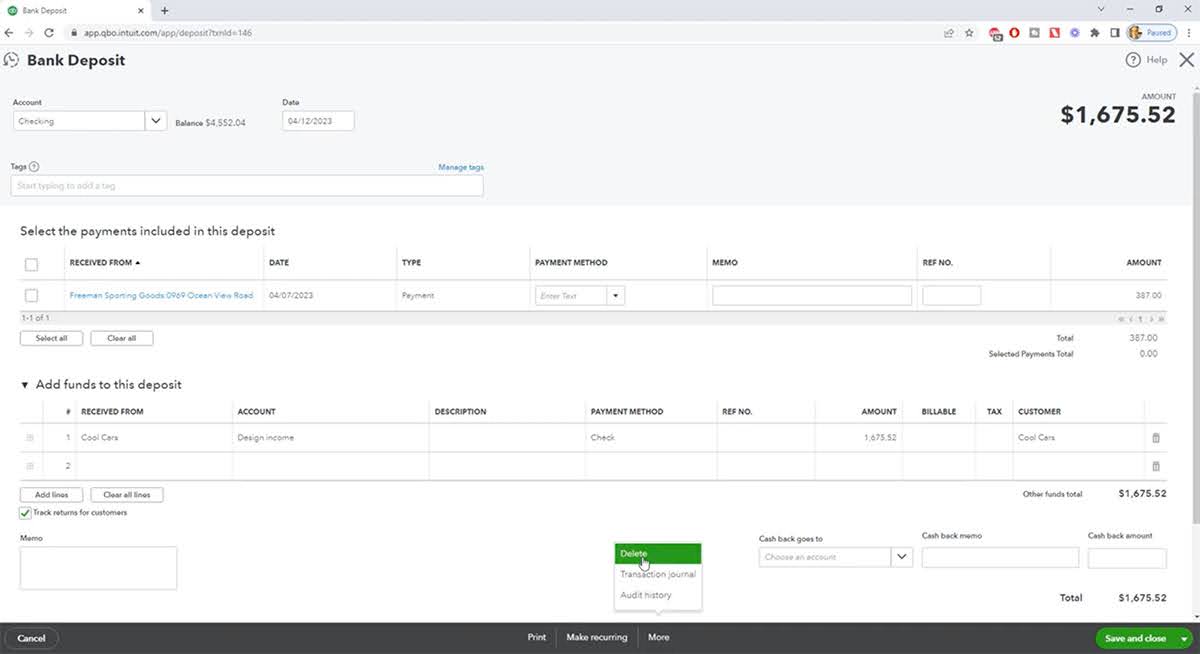Click the deposit Date field

point(318,121)
